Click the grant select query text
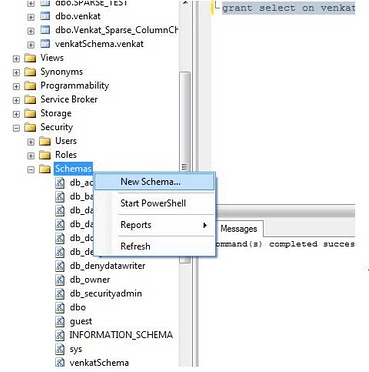 point(288,8)
